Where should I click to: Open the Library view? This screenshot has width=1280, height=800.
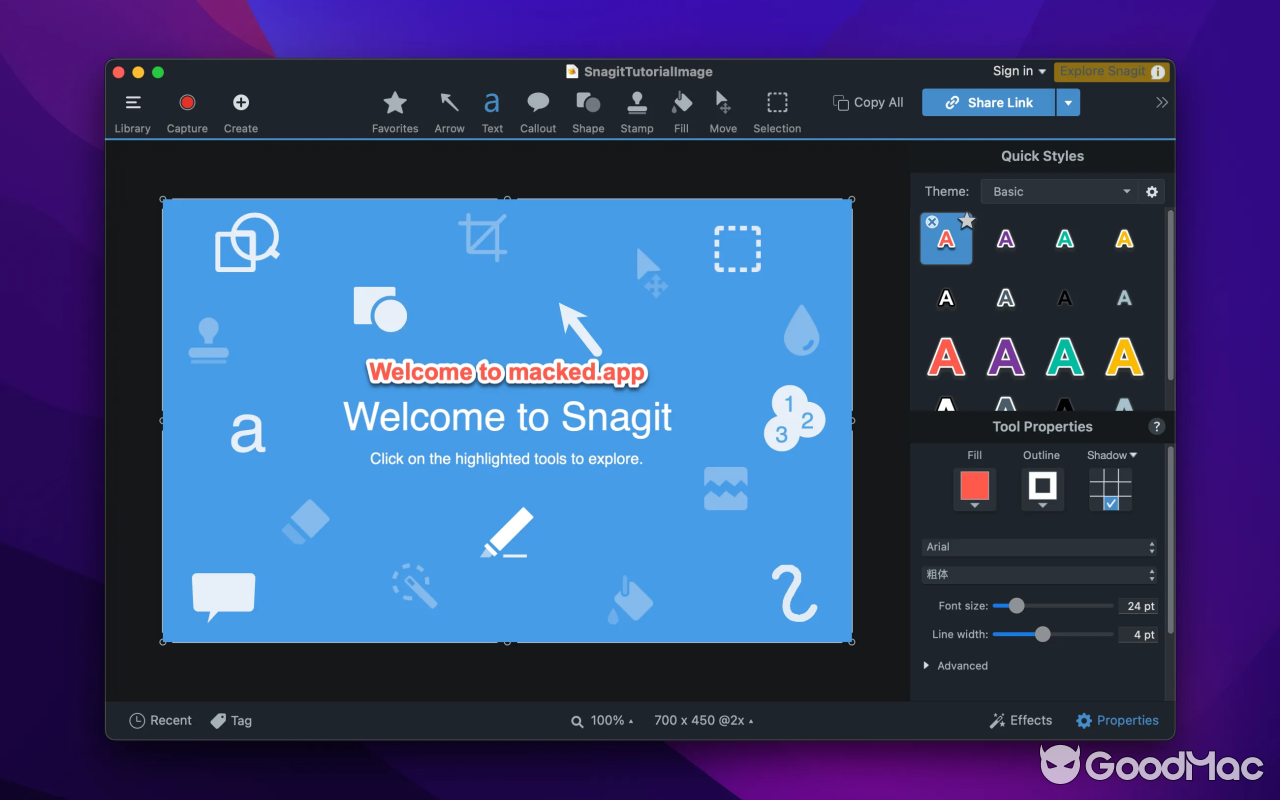tap(133, 110)
